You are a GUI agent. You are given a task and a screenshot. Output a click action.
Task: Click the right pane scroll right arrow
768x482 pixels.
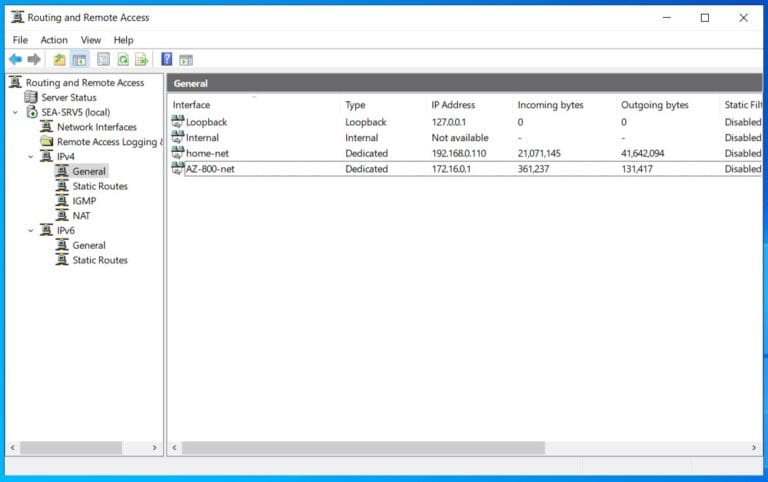pyautogui.click(x=754, y=447)
